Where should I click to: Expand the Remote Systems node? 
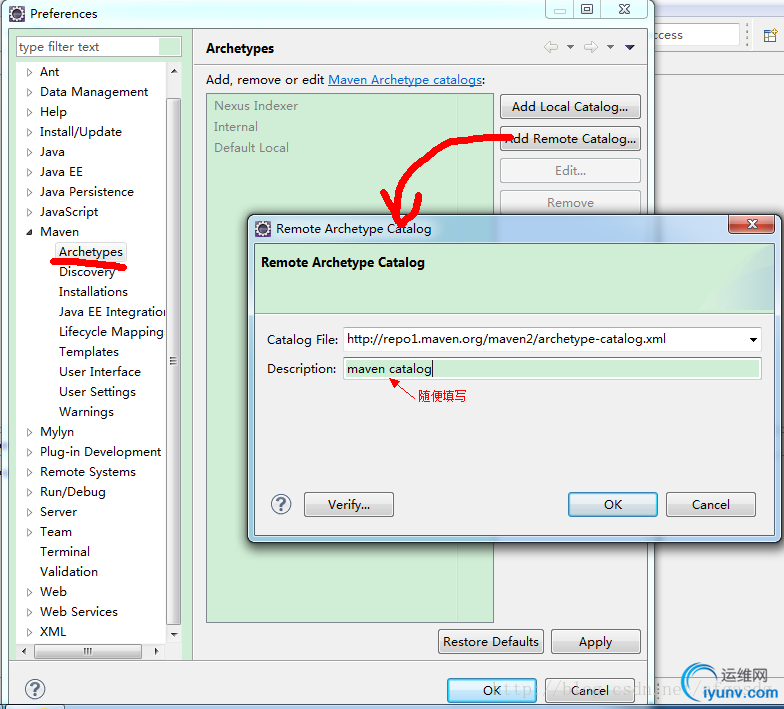[30, 472]
